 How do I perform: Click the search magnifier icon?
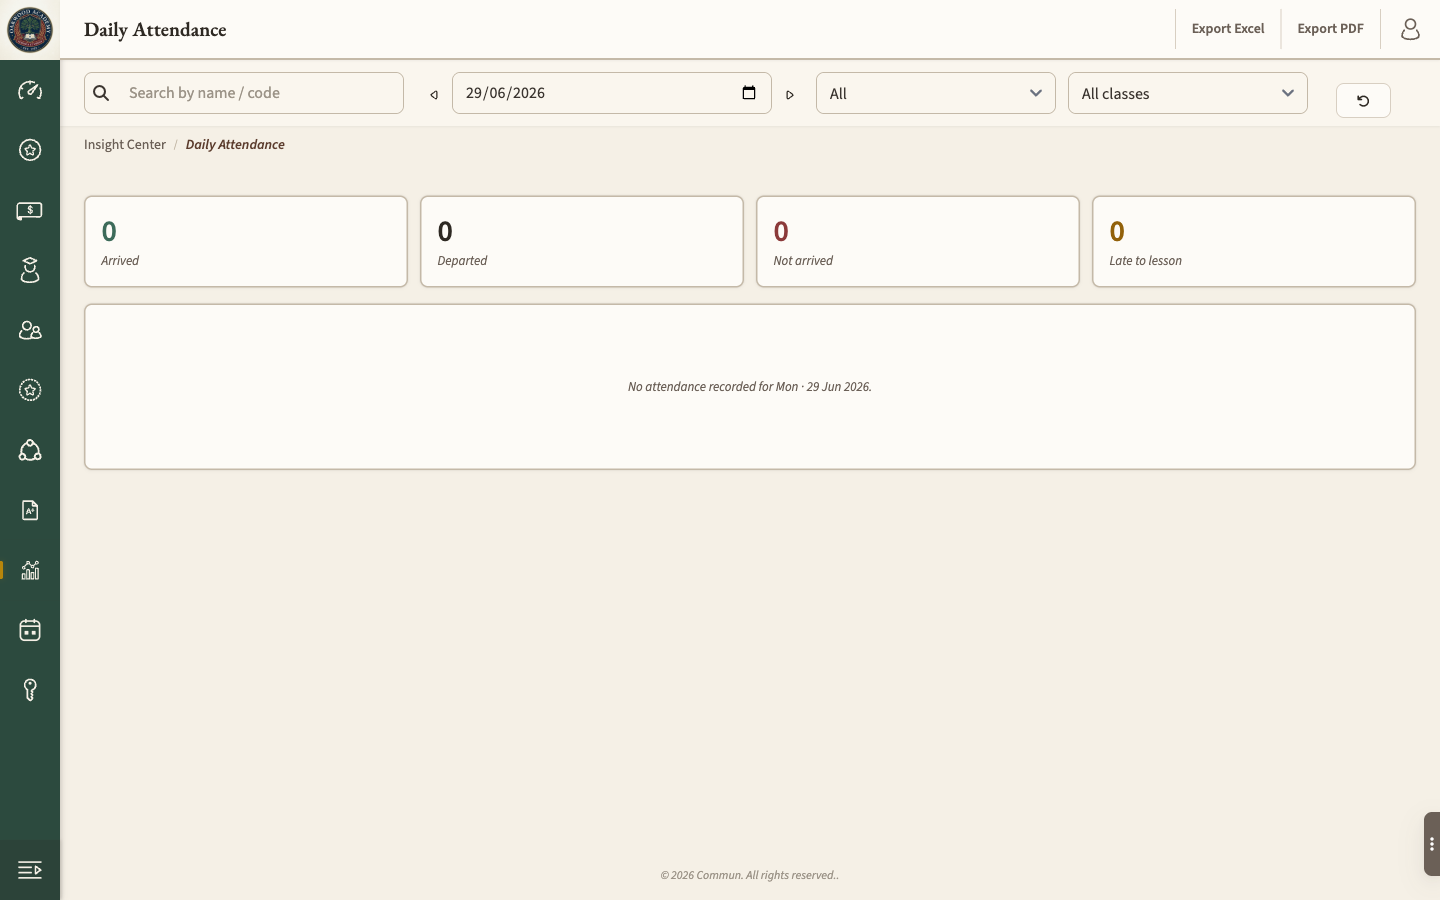pyautogui.click(x=101, y=93)
